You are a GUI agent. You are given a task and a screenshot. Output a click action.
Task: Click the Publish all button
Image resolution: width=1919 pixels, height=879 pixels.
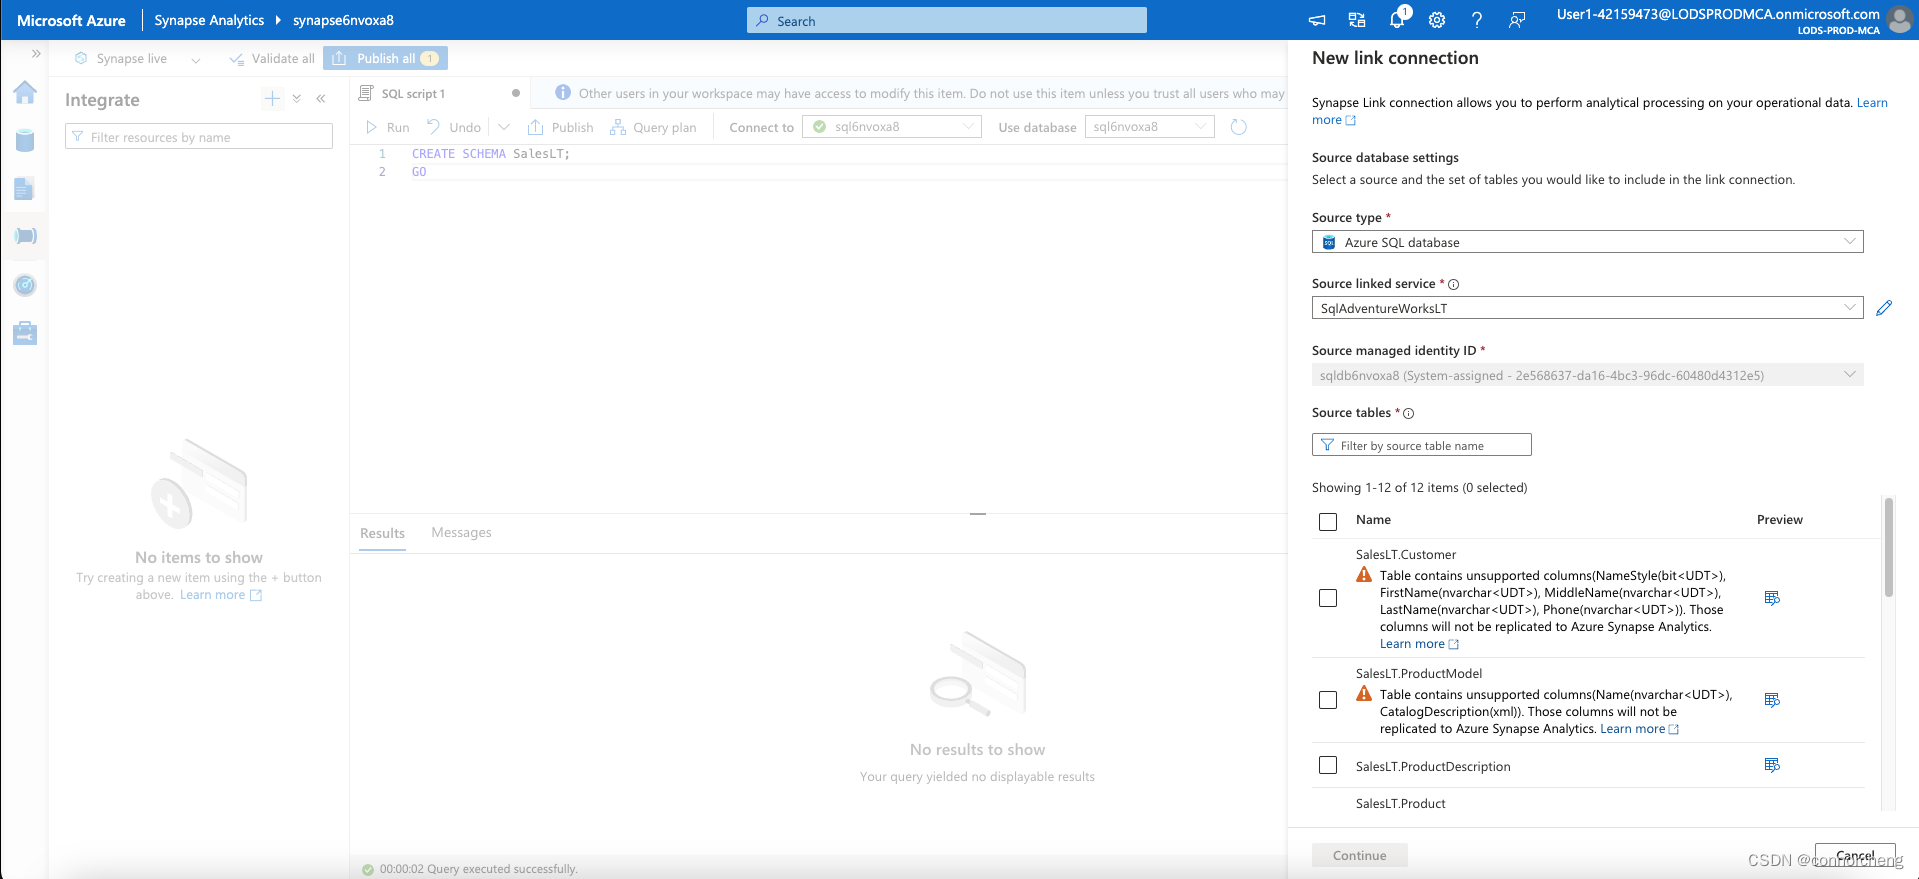click(385, 59)
